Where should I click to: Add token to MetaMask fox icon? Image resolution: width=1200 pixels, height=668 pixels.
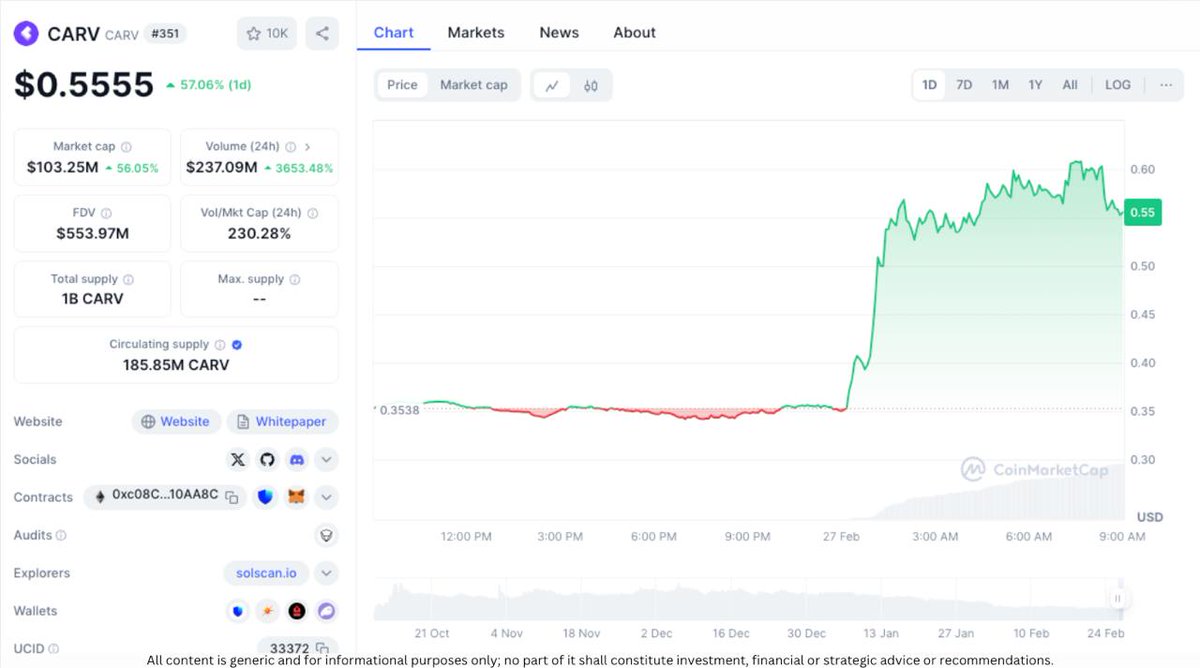pos(296,497)
